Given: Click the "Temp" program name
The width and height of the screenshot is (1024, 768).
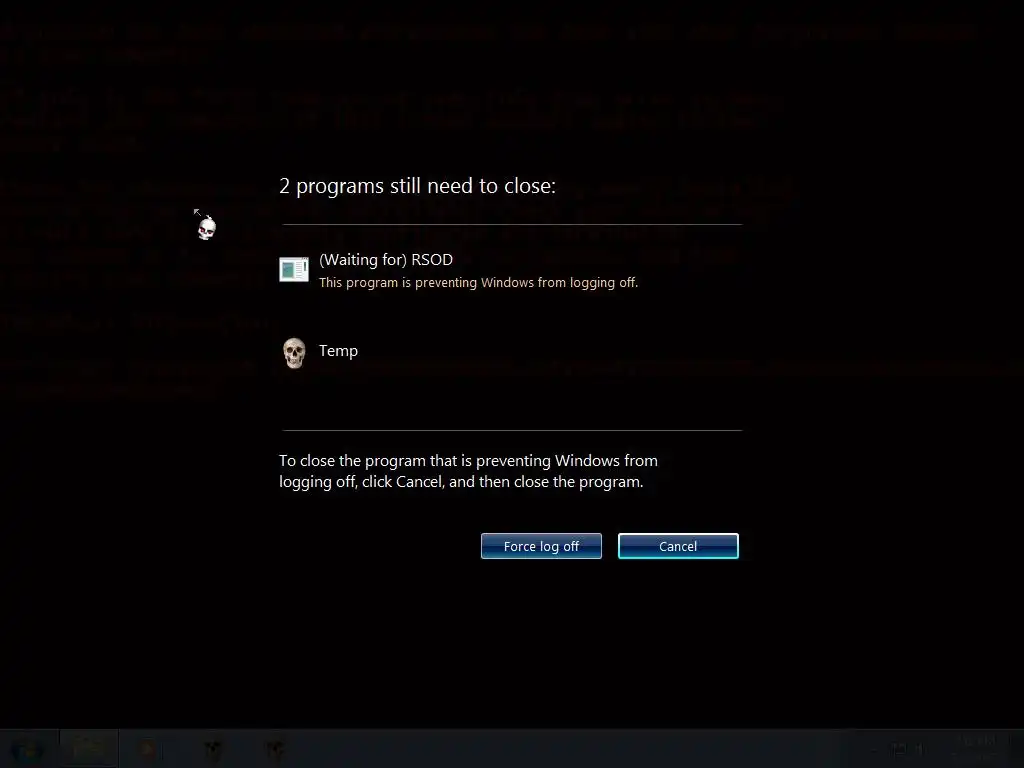Looking at the screenshot, I should coord(338,351).
